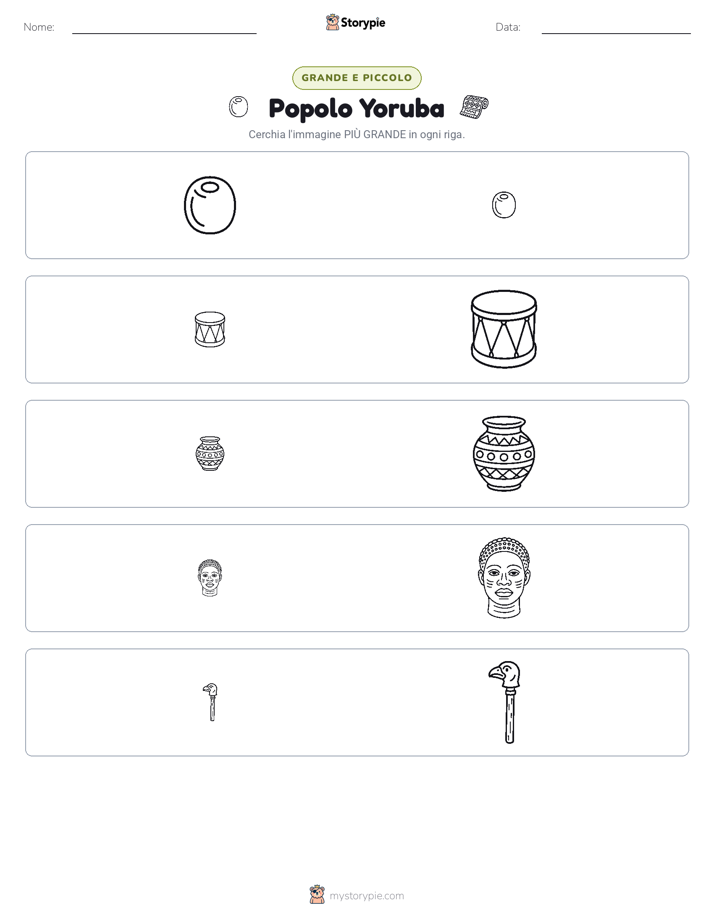Click the footer bear mascot icon
This screenshot has width=714, height=924.
coord(317,895)
